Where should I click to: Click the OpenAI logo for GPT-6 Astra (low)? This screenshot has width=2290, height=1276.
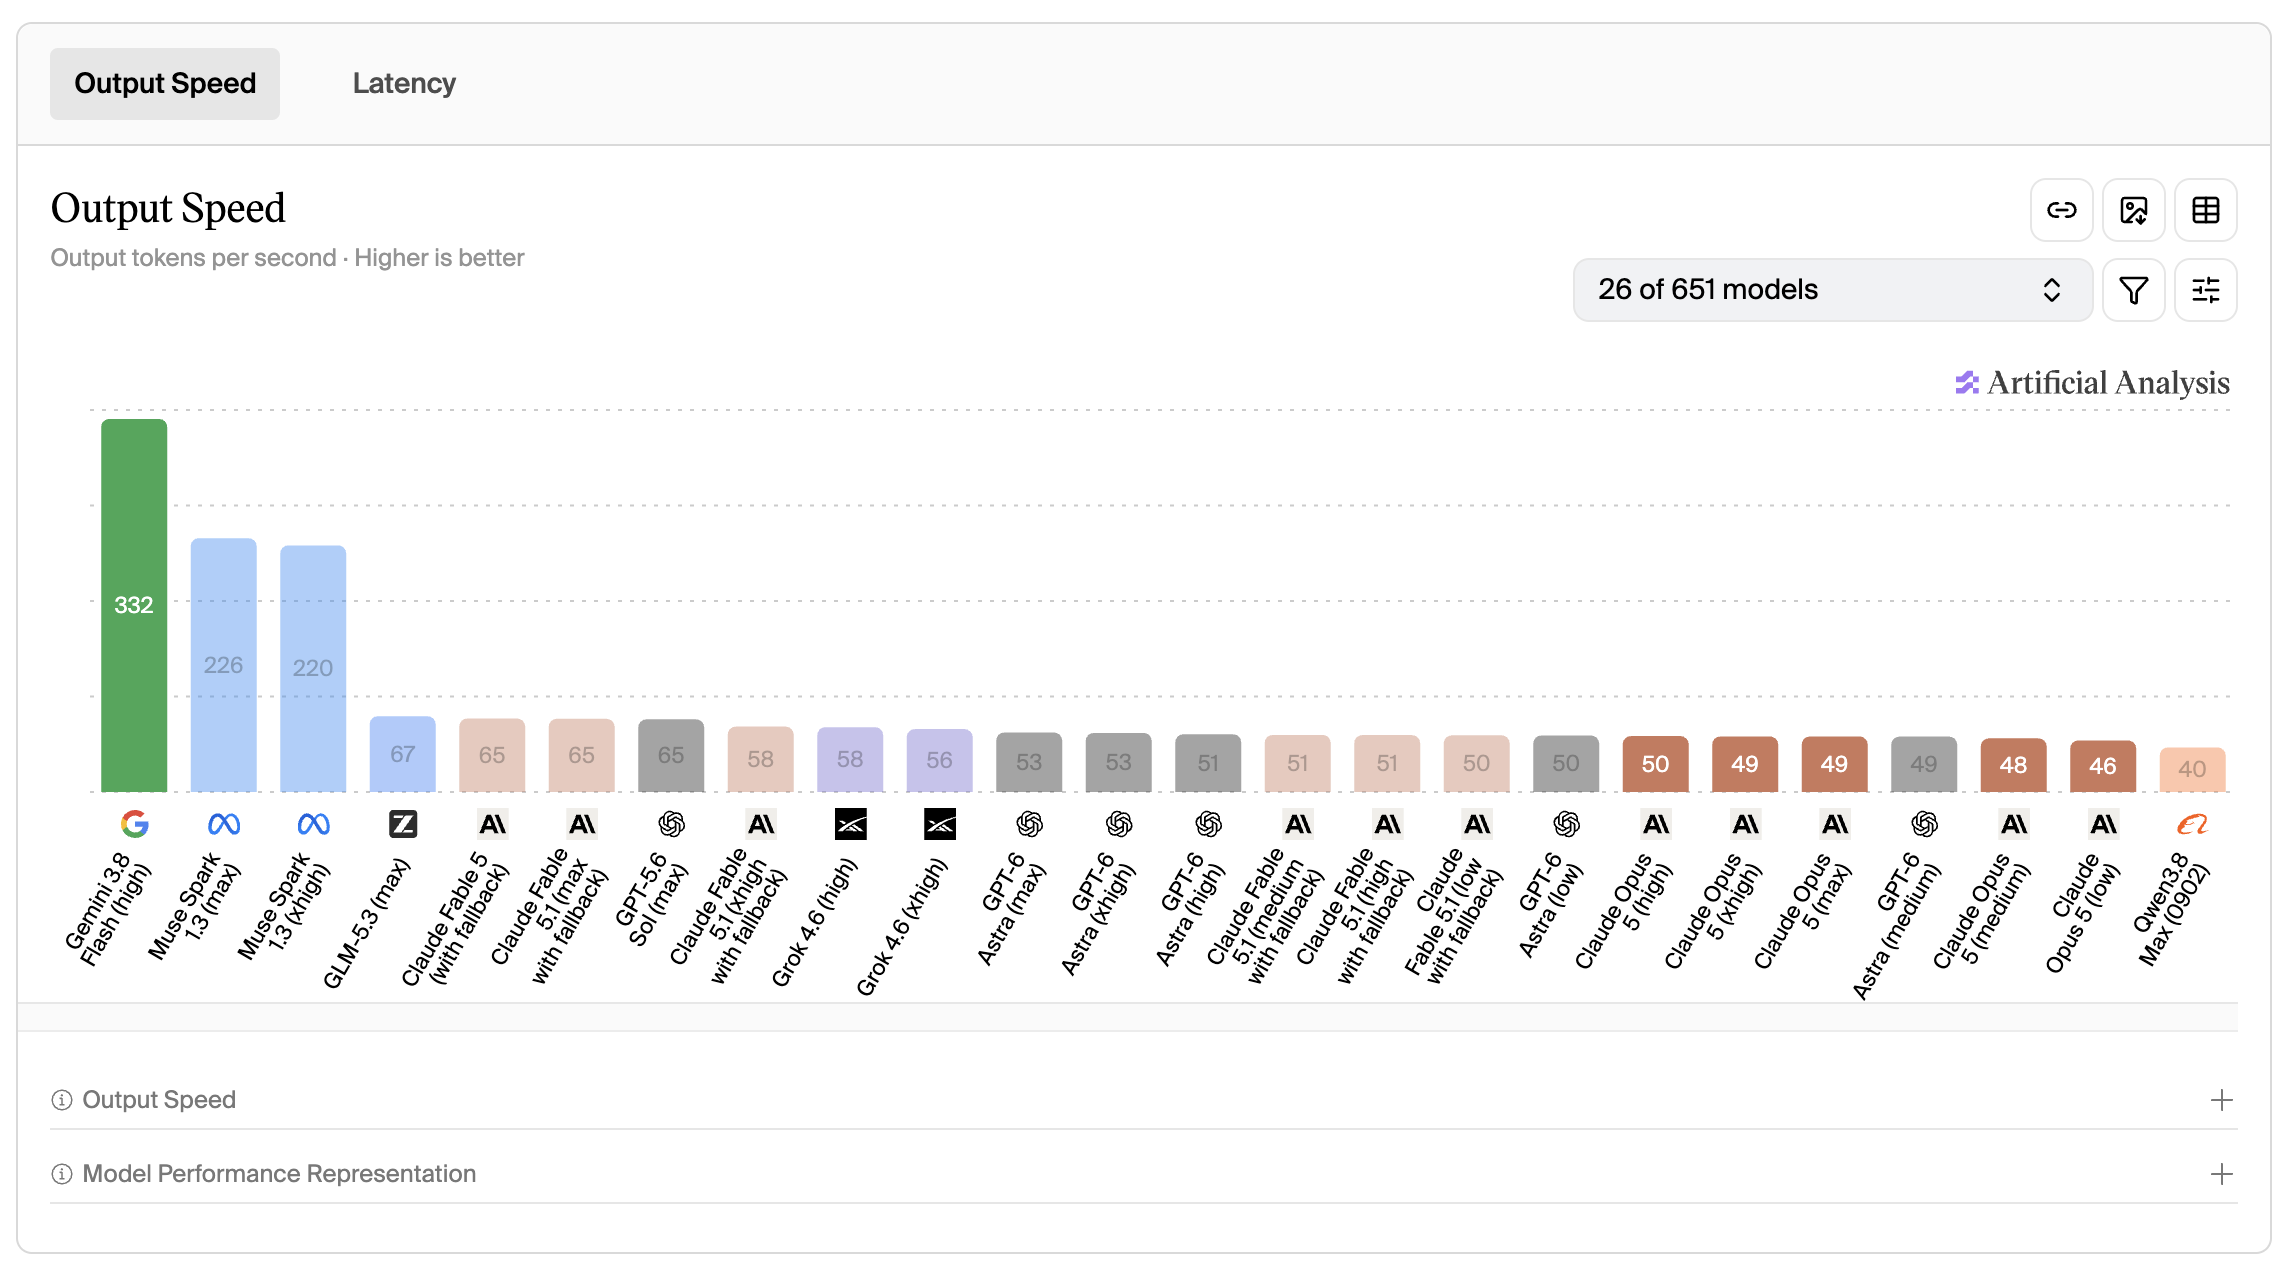click(1566, 824)
